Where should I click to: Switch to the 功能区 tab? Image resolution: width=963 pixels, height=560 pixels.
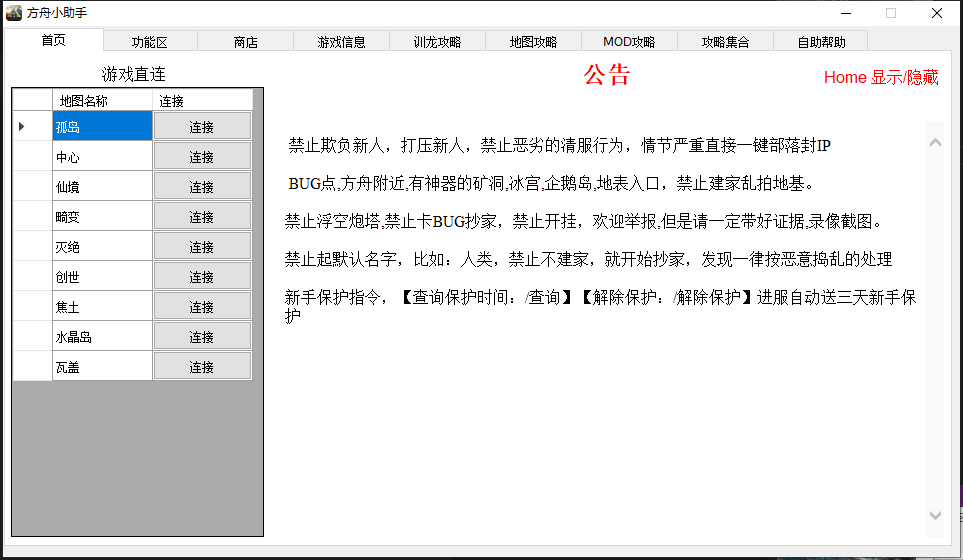150,42
